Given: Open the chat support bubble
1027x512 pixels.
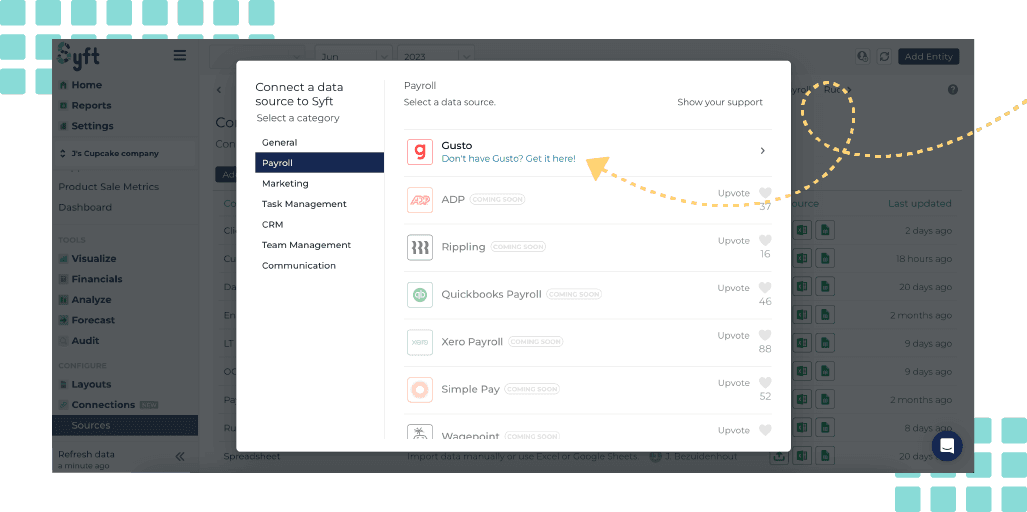Looking at the screenshot, I should pyautogui.click(x=947, y=446).
